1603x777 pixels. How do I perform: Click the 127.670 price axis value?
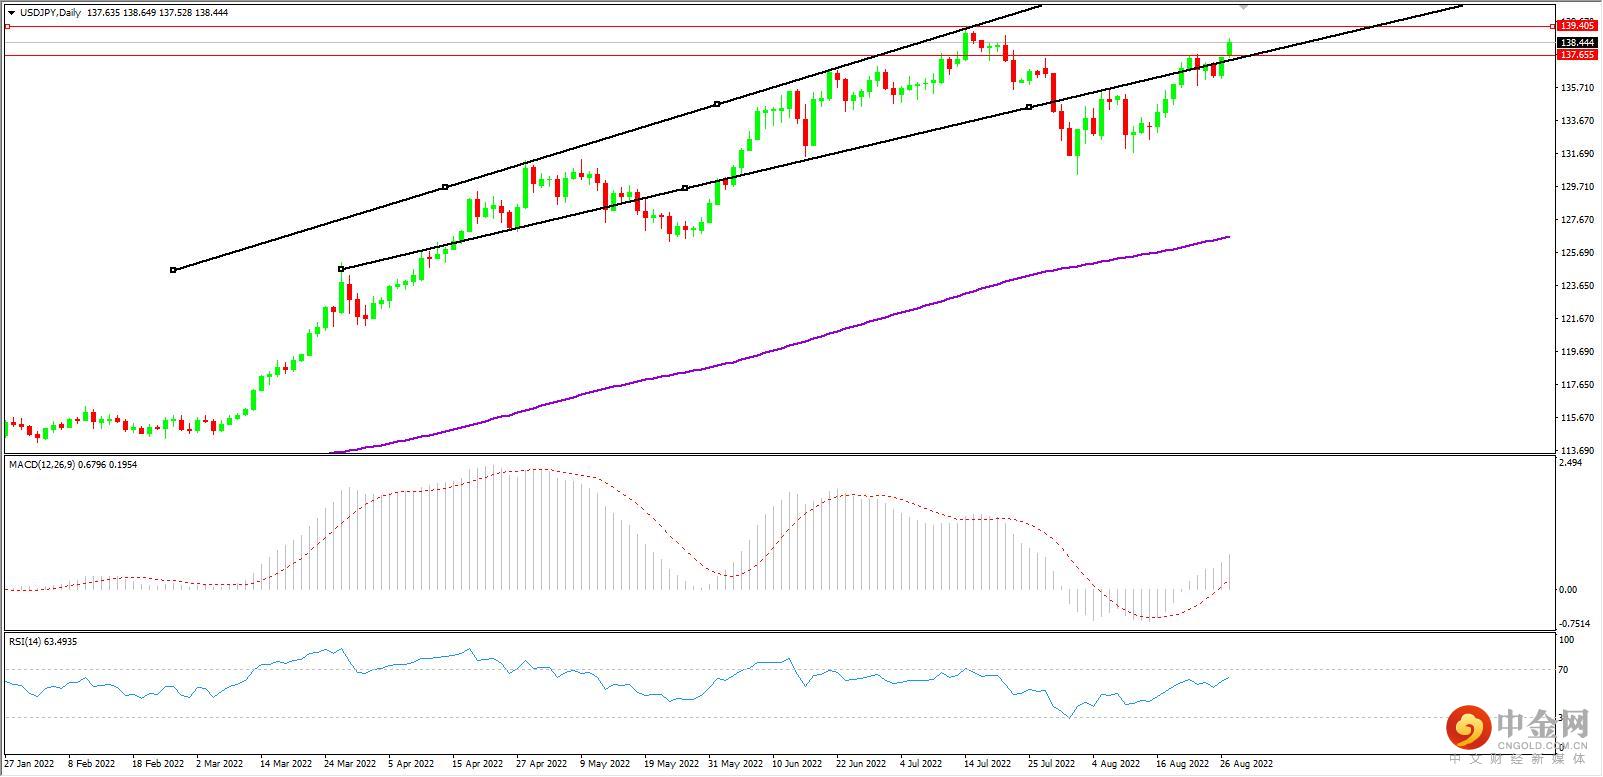1576,220
